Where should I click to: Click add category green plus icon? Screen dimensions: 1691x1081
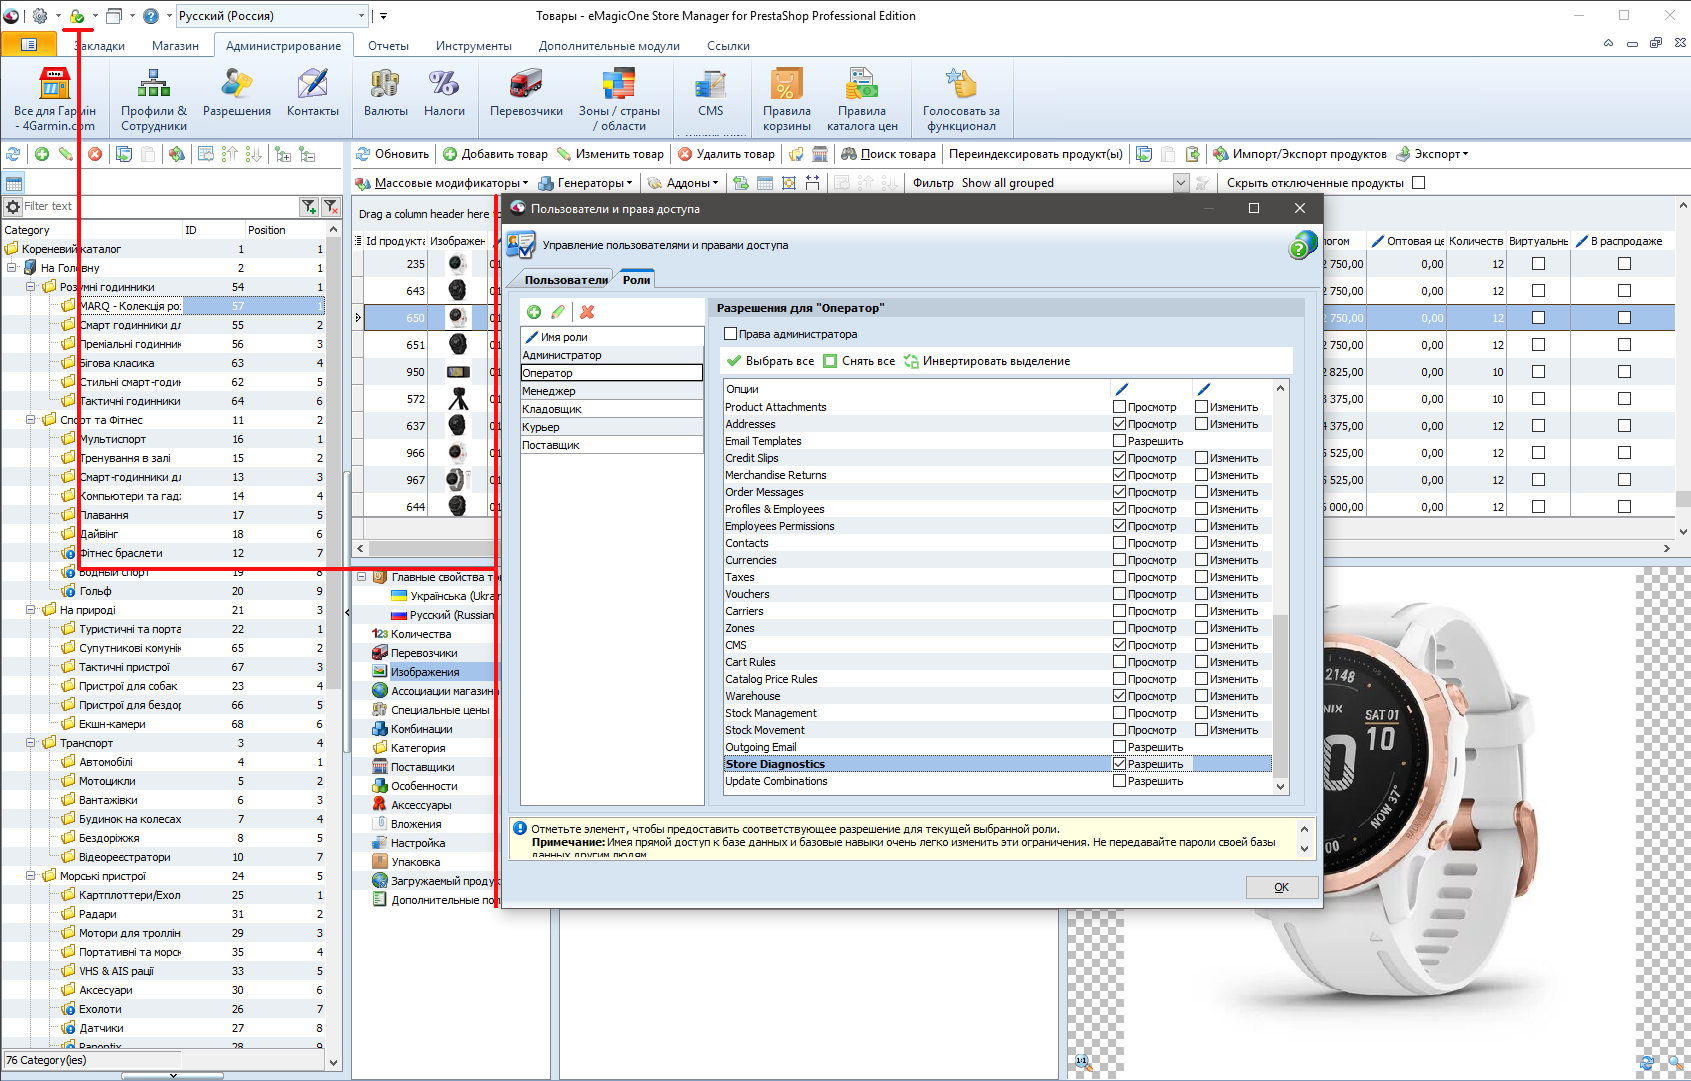click(42, 154)
